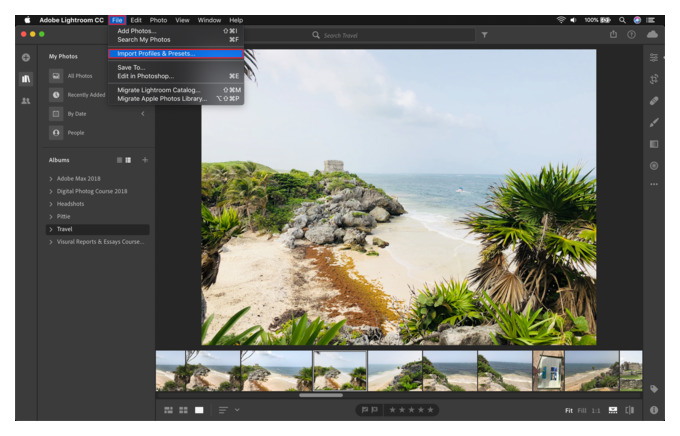
Task: Open the Edit sliders panel icon
Action: (654, 57)
